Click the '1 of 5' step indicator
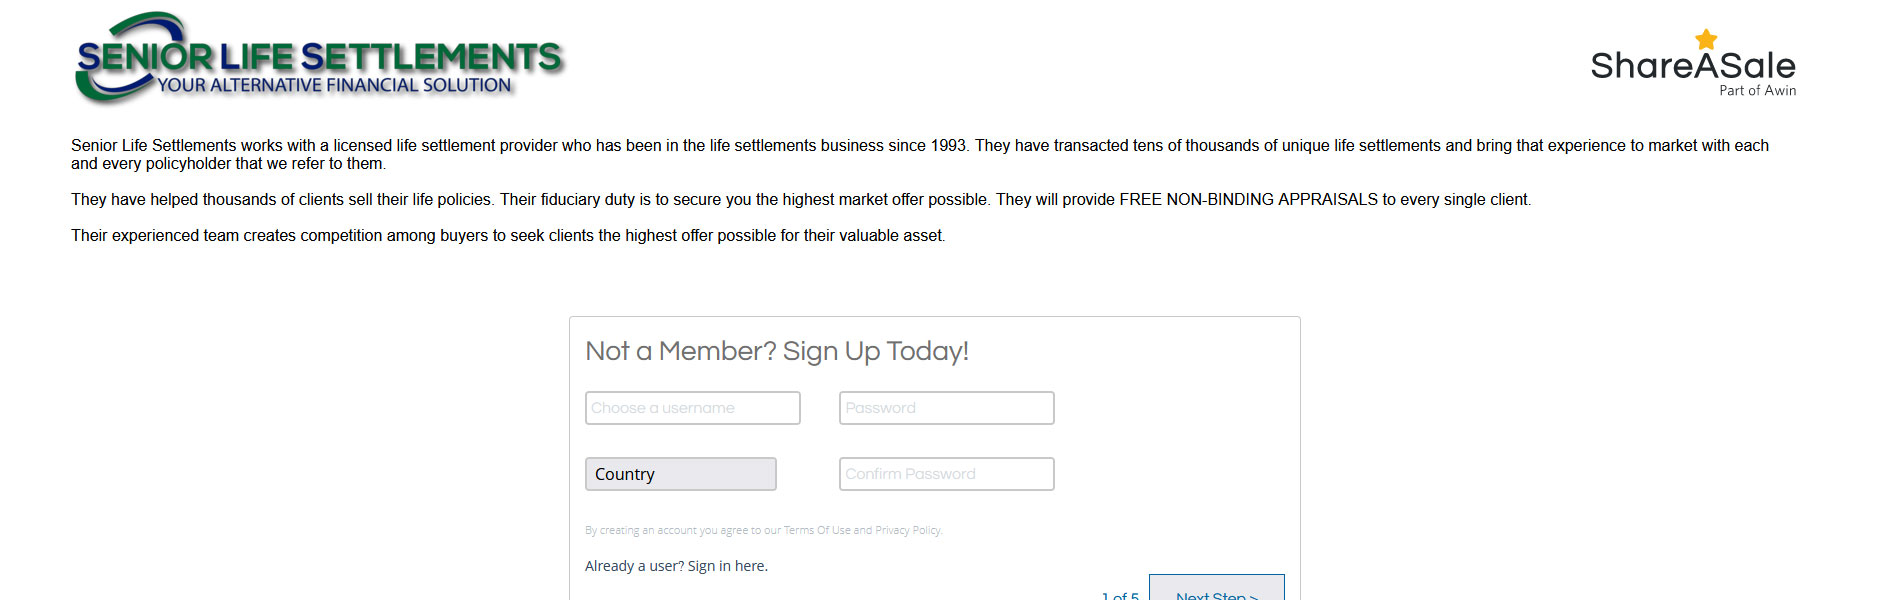The height and width of the screenshot is (600, 1895). (1120, 596)
